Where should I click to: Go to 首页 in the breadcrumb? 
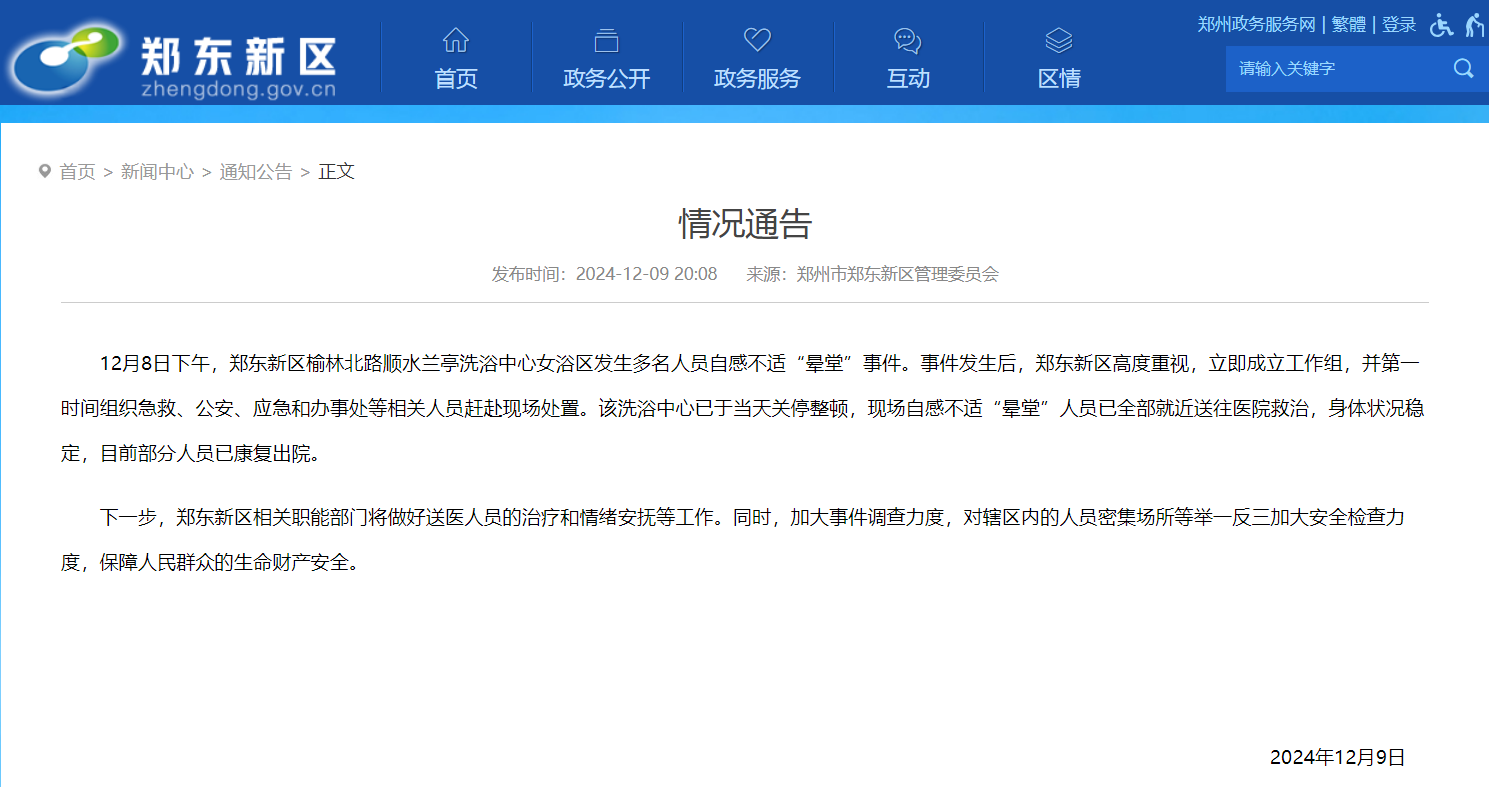[x=77, y=172]
